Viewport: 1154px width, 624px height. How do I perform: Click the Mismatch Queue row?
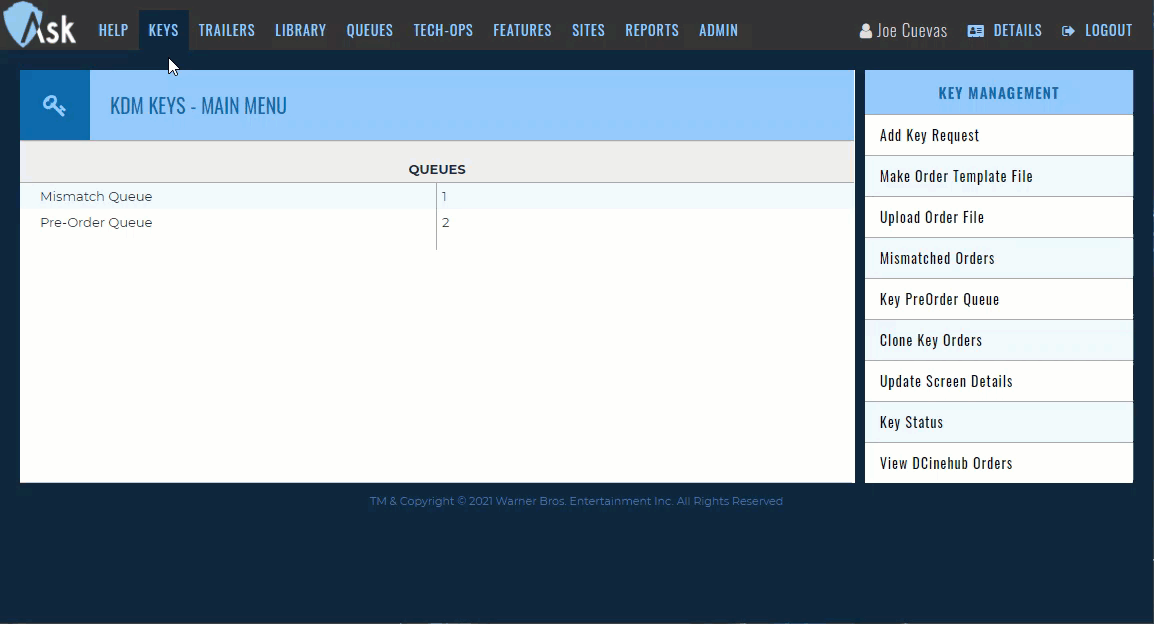pos(96,197)
